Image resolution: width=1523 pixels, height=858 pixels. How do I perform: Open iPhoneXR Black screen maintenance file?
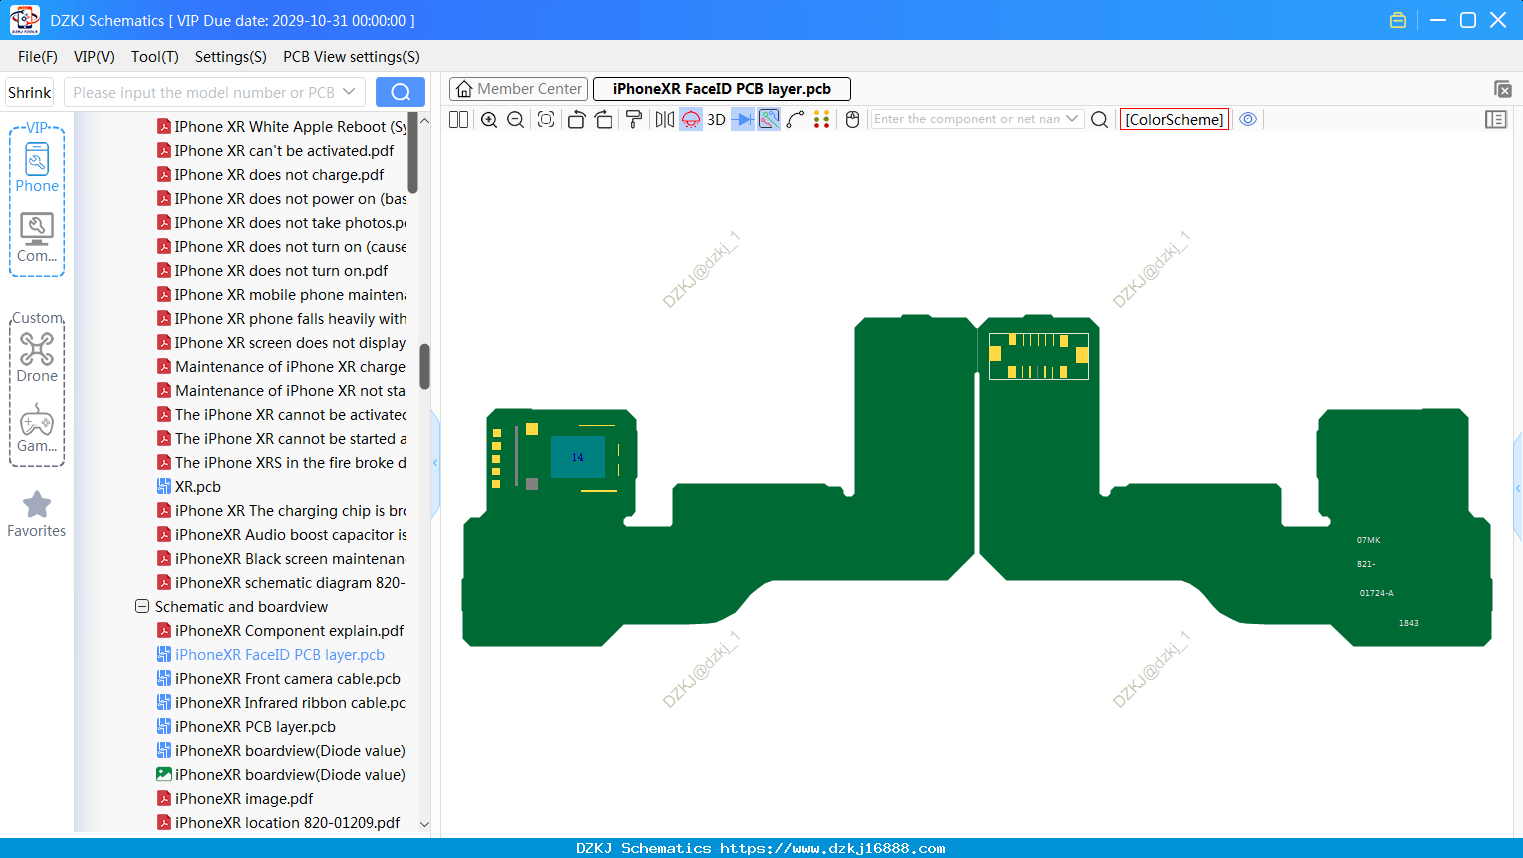[290, 558]
